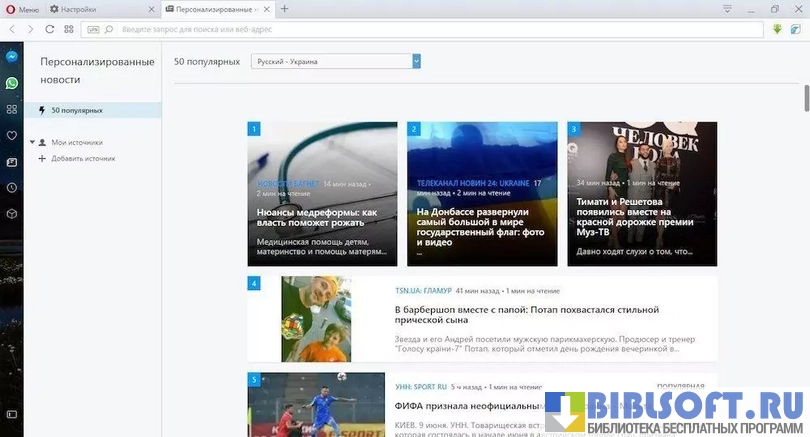Open Speed Dial from the sidebar grid icon
810x437 pixels.
[x=11, y=110]
